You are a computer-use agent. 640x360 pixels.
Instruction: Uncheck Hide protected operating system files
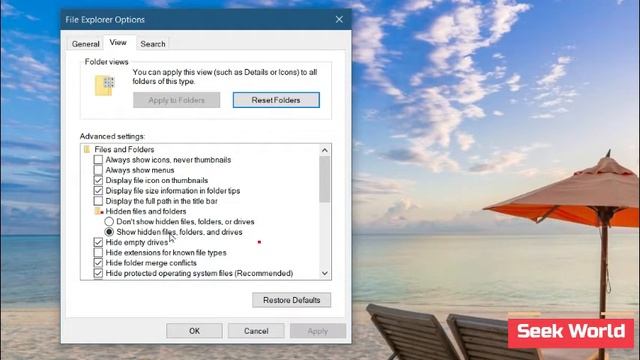tap(98, 273)
